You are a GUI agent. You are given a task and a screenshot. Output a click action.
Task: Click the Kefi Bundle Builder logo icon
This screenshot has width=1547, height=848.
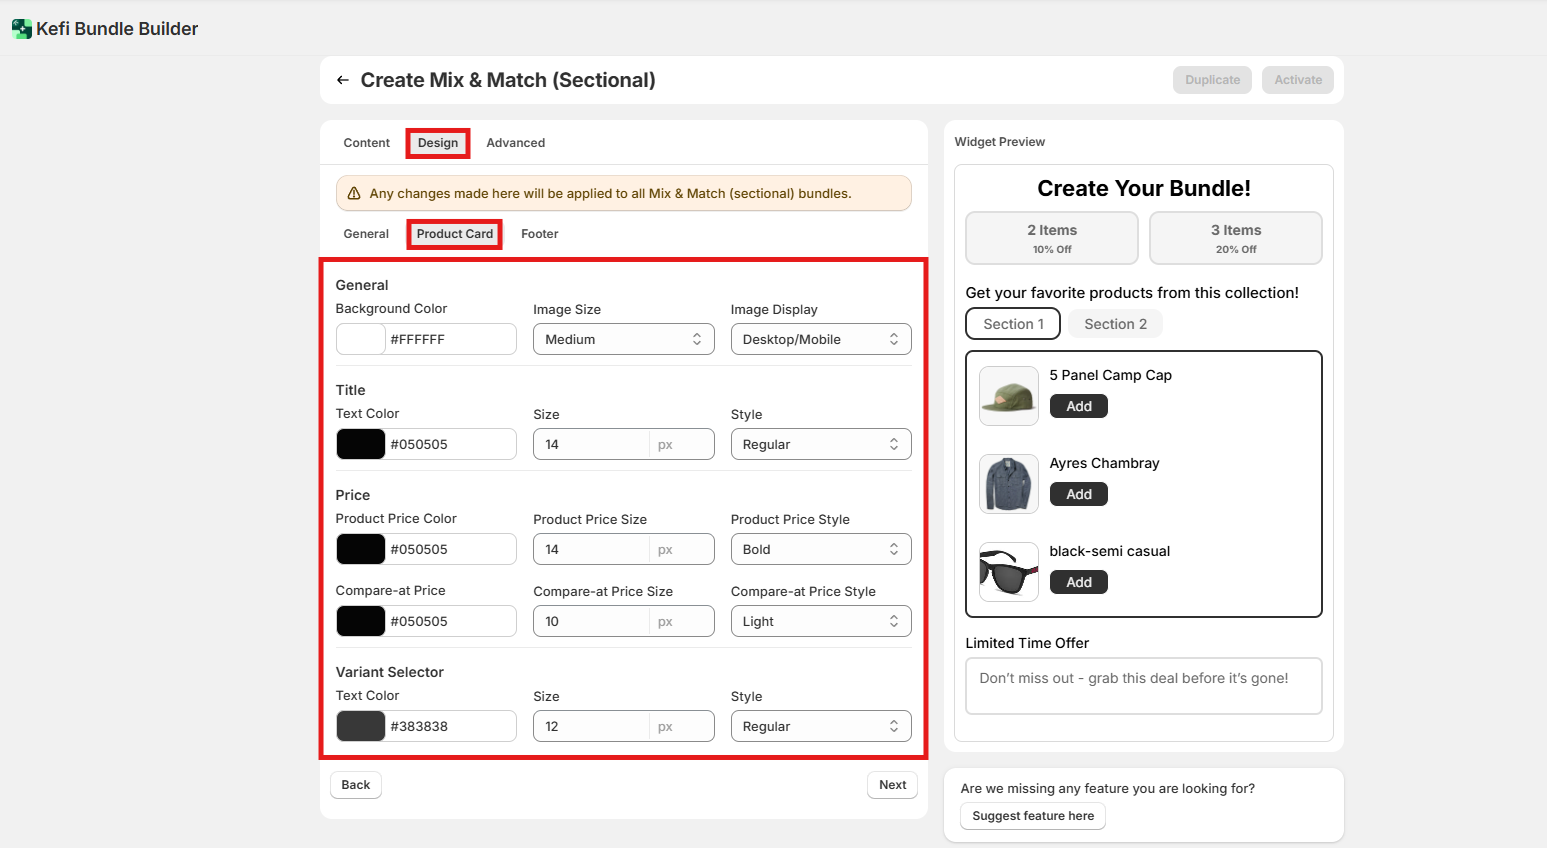click(x=21, y=29)
